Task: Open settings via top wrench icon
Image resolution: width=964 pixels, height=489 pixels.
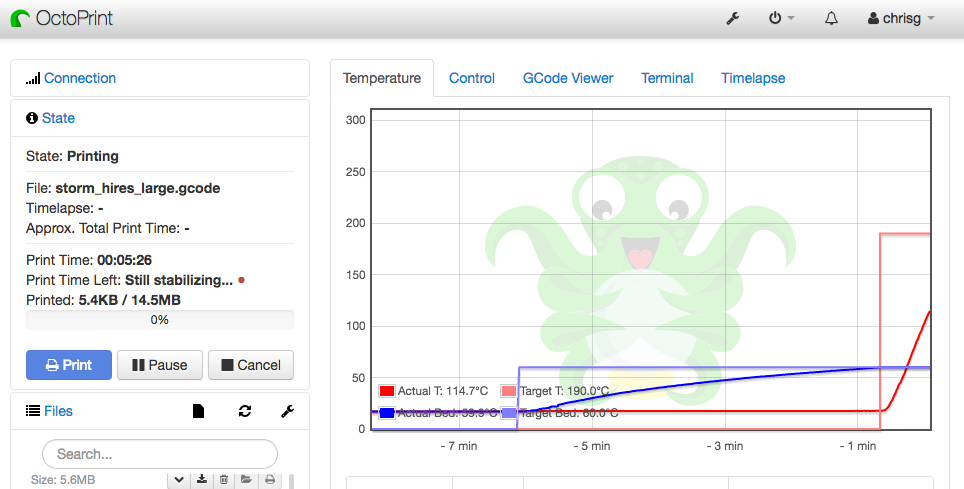Action: point(732,18)
